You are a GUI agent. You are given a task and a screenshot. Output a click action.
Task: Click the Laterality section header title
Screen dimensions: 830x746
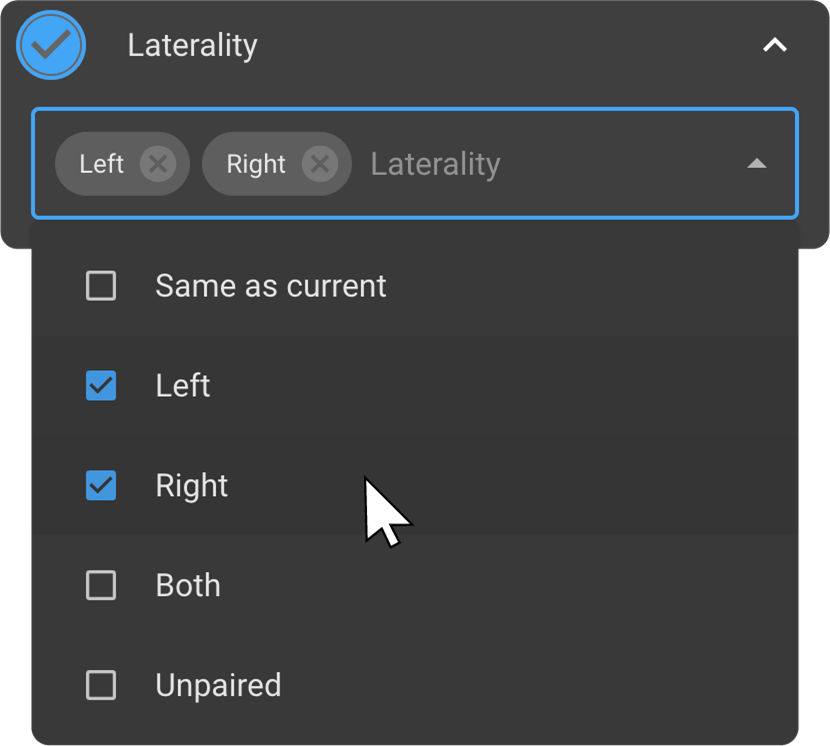tap(192, 45)
